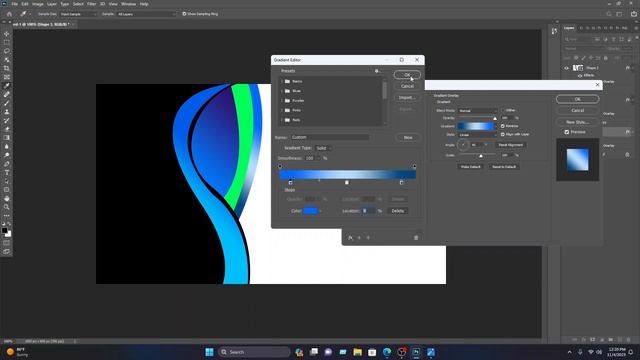Screen dimensions: 640x360
Task: Open the Filter menu
Action: click(x=91, y=4)
